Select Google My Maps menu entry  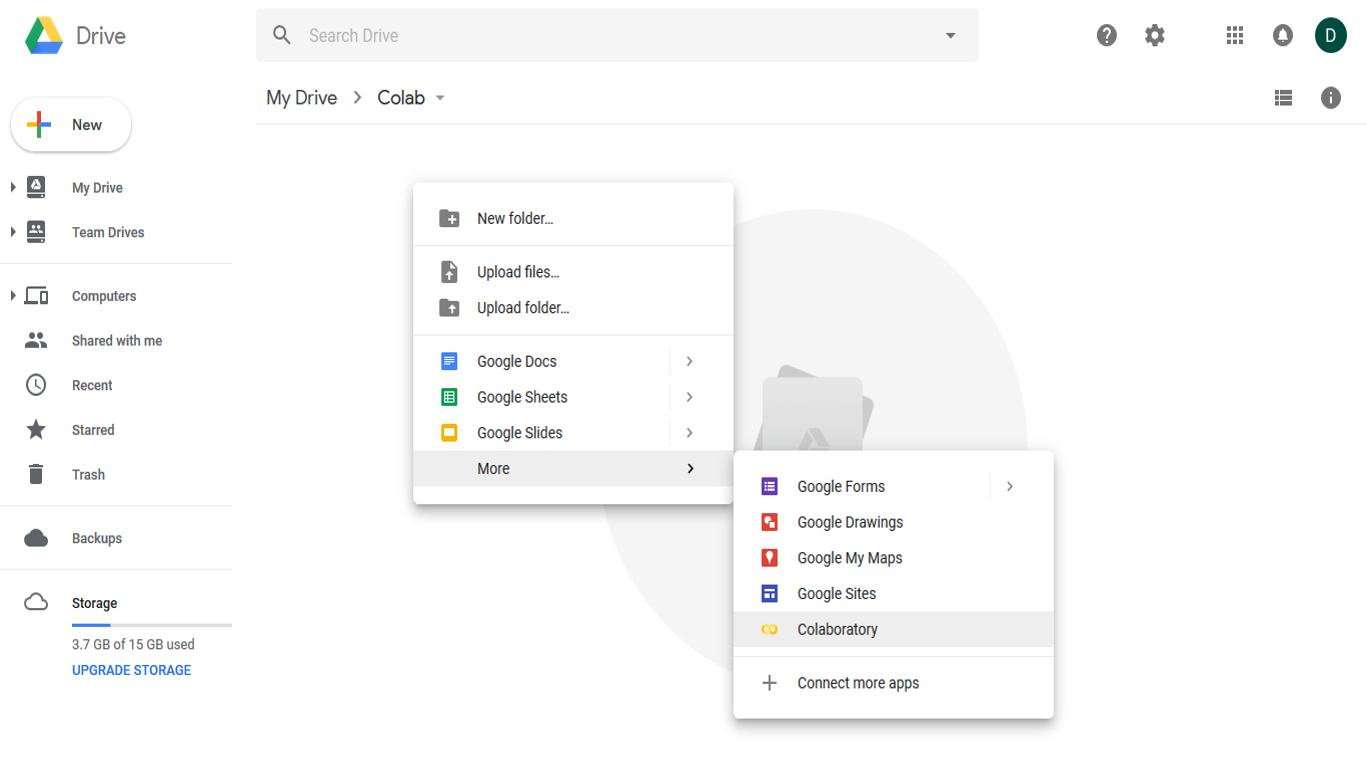coord(893,558)
